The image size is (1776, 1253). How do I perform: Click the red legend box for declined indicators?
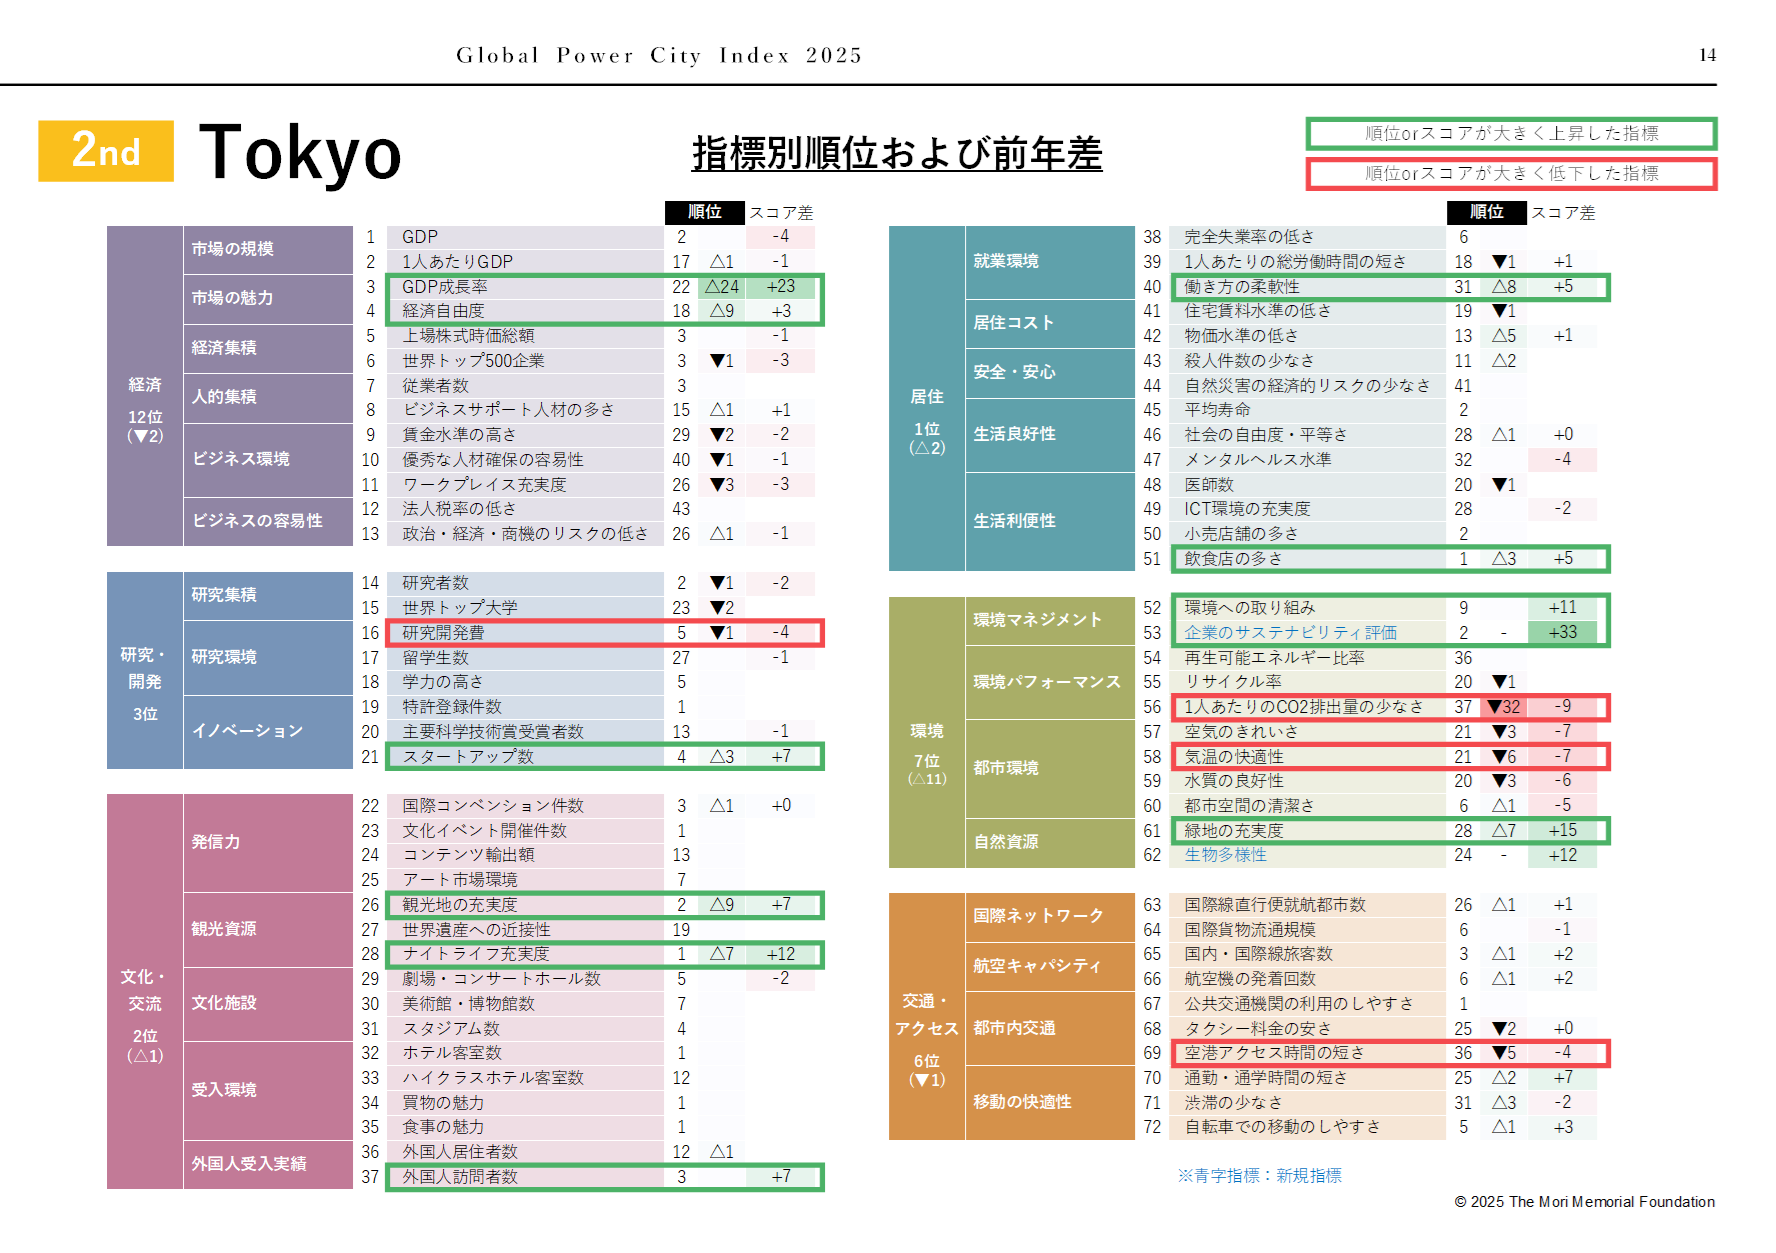point(1510,173)
